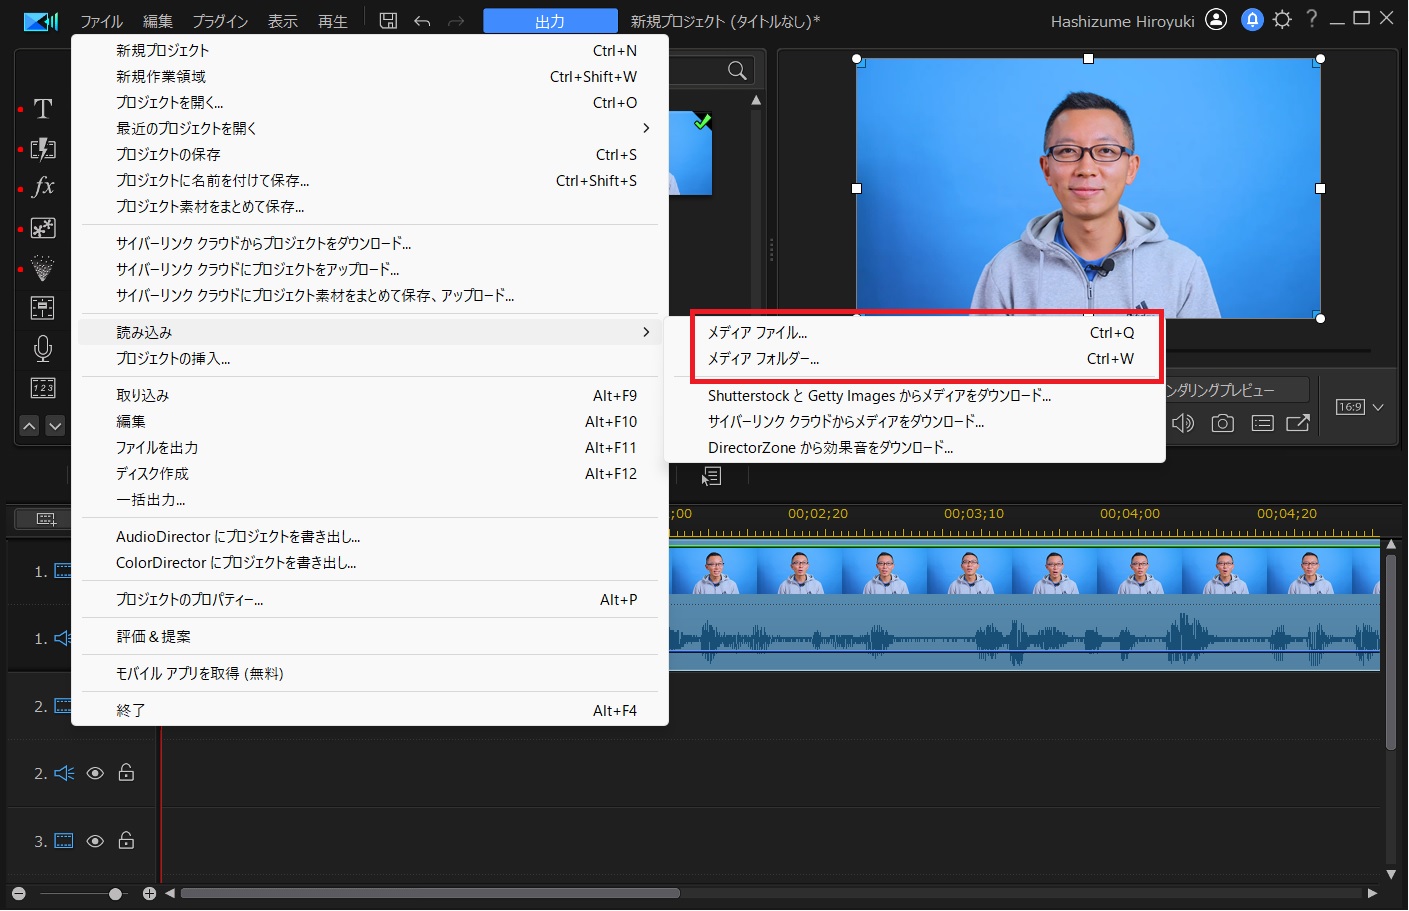
Task: Click the notification bell icon
Action: point(1252,20)
